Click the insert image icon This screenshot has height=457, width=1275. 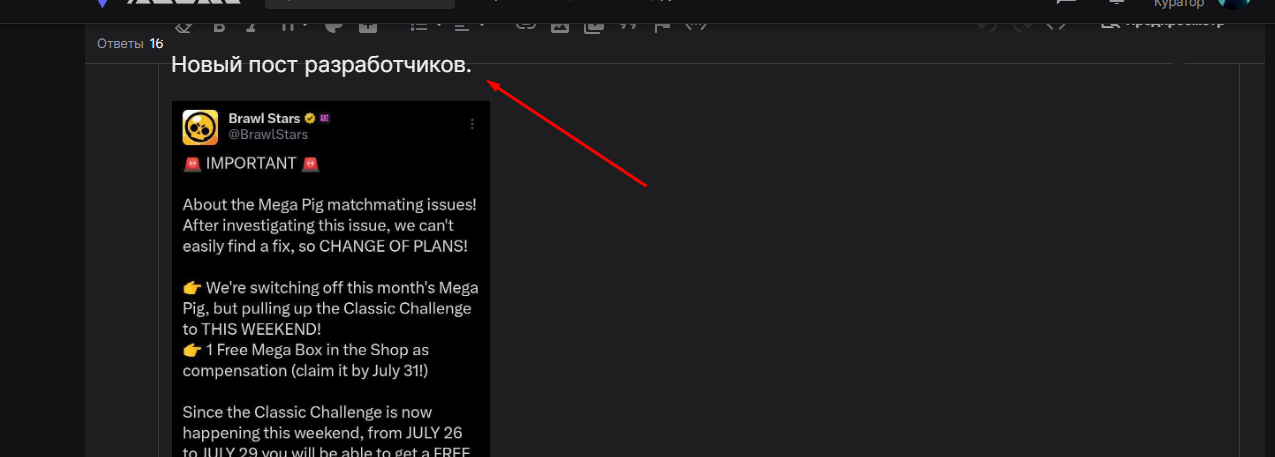tap(560, 25)
